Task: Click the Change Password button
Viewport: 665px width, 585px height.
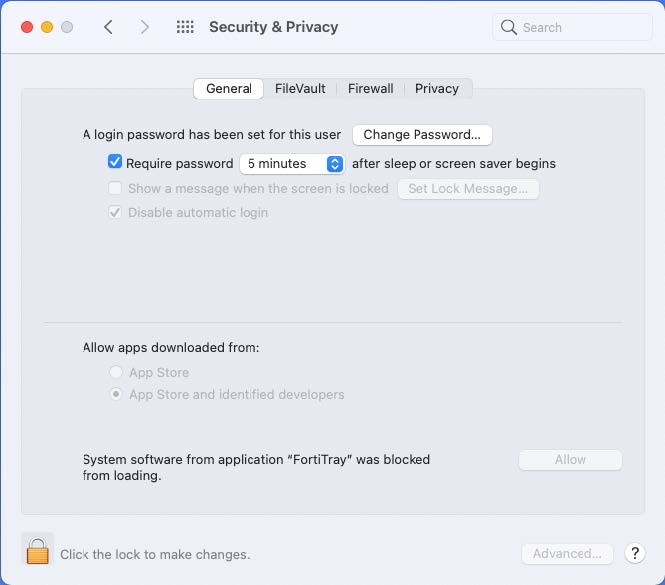Action: pyautogui.click(x=422, y=134)
